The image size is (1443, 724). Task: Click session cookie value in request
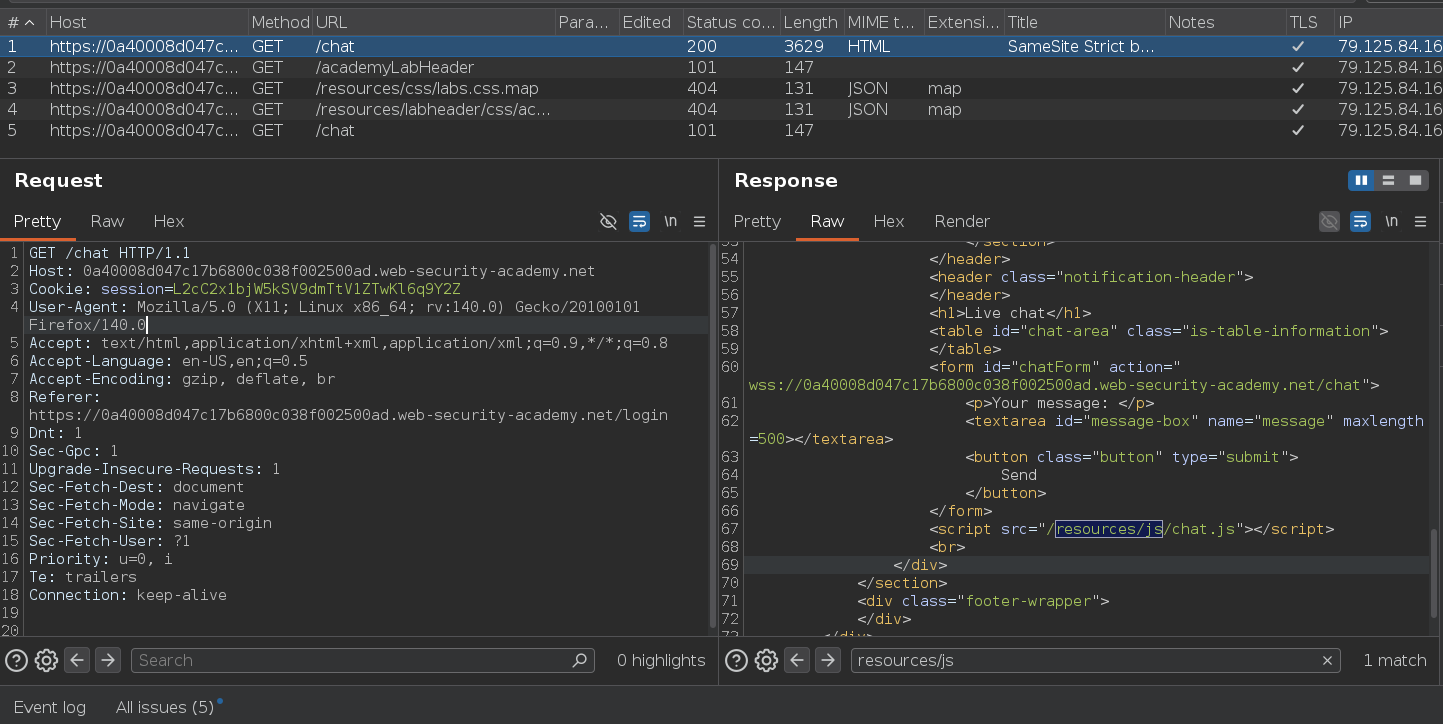click(317, 289)
